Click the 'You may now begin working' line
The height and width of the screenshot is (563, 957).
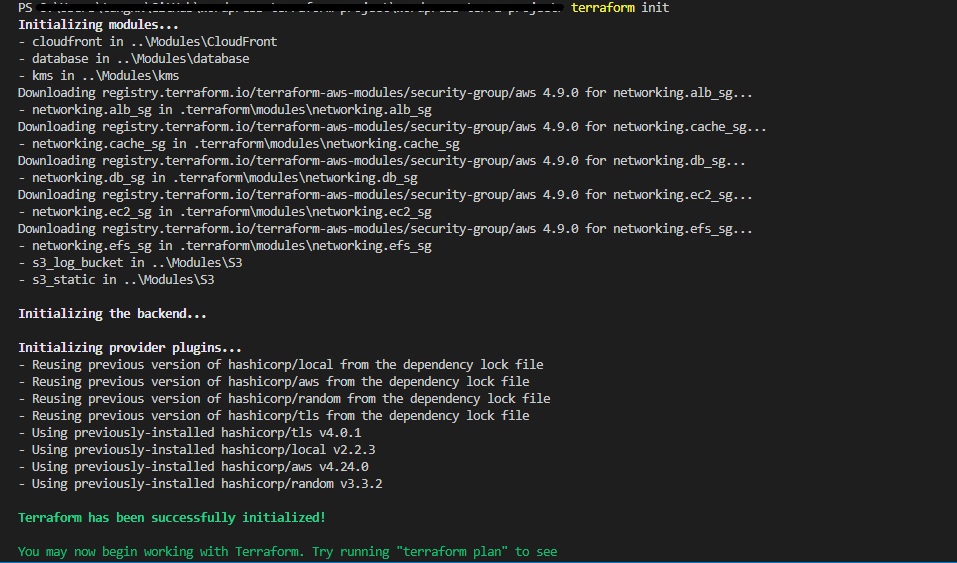click(x=288, y=552)
